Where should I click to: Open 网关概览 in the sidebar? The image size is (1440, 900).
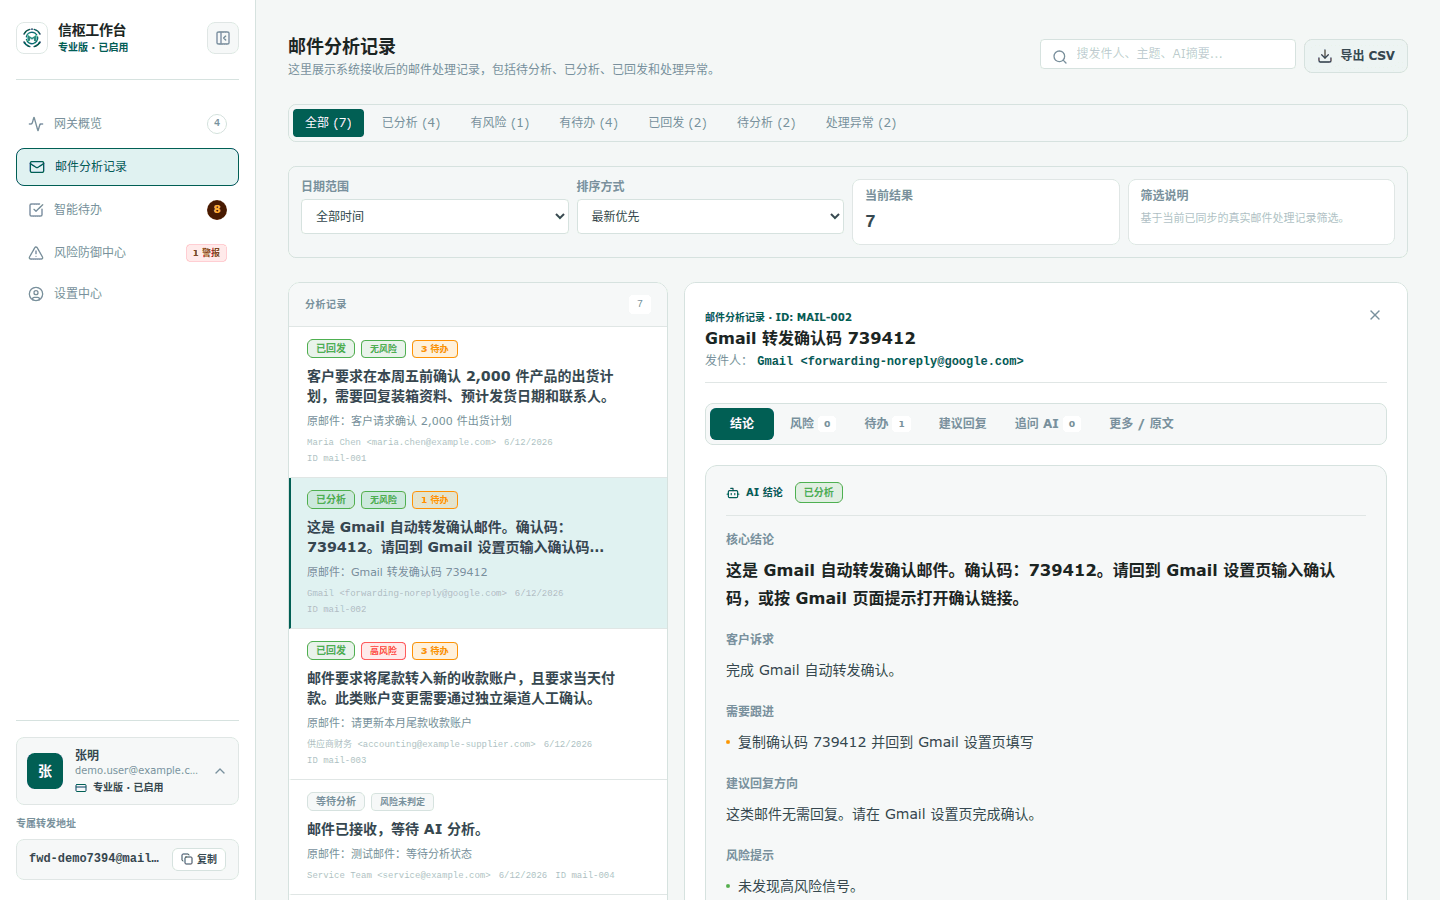click(x=127, y=124)
